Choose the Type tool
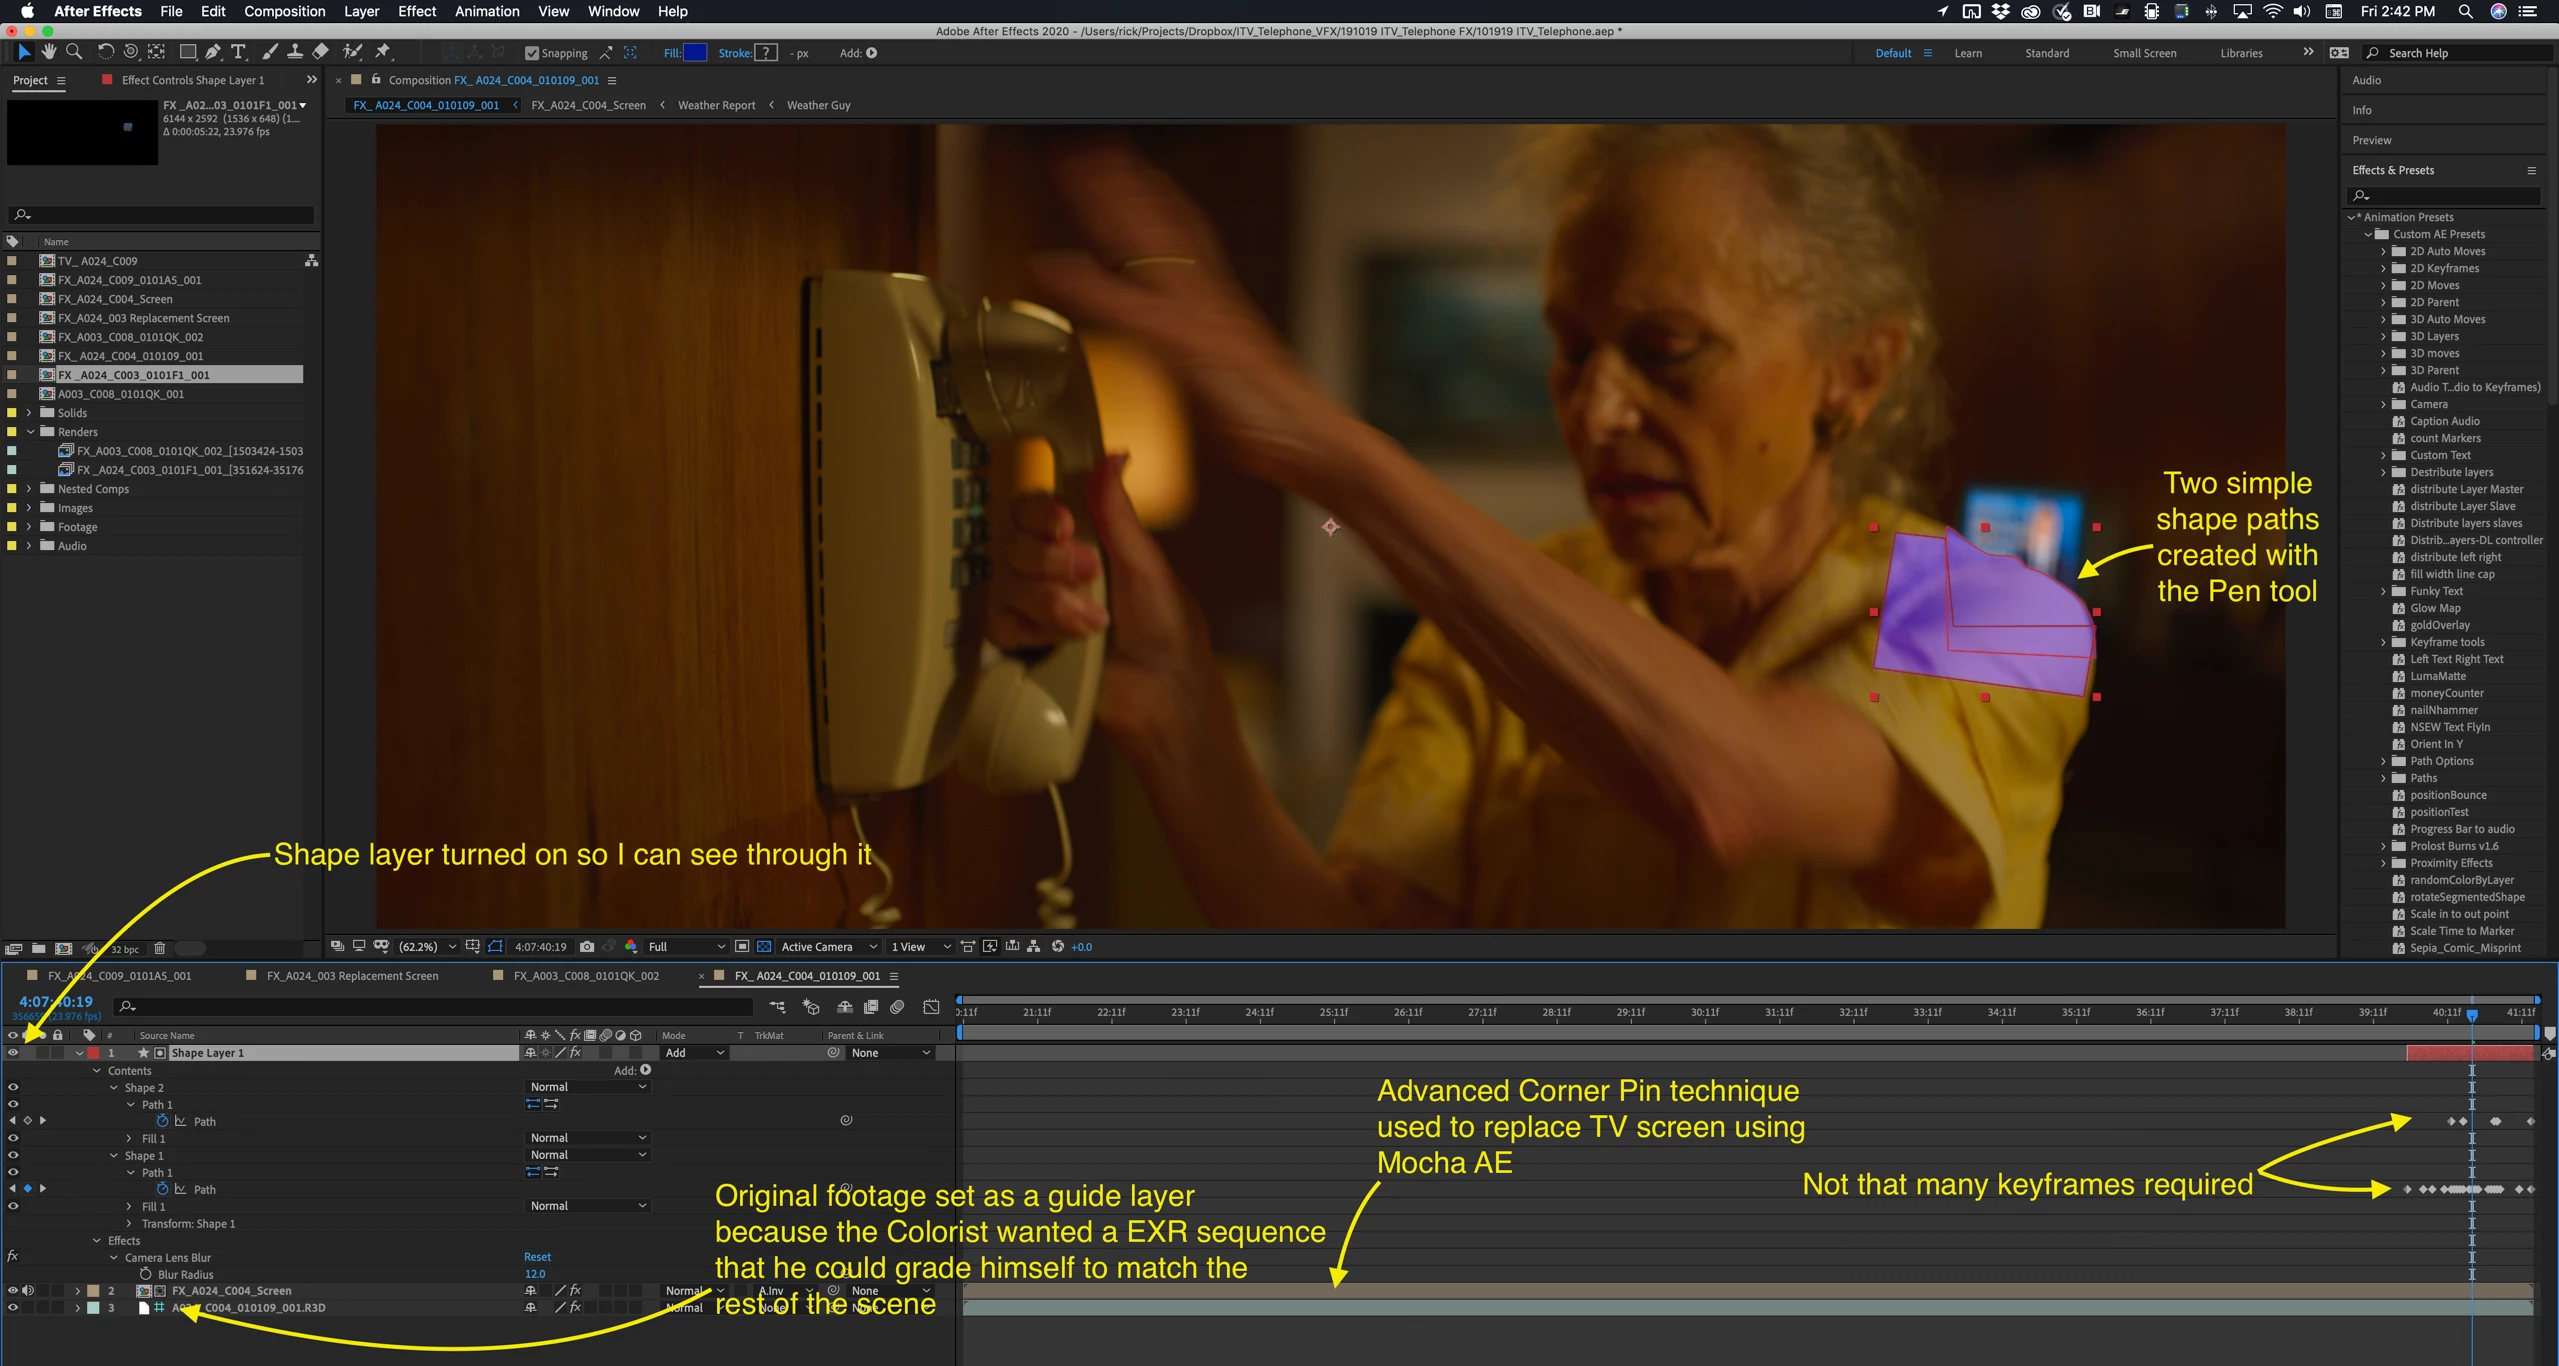Screen dimensions: 2559x1366 tap(238, 52)
